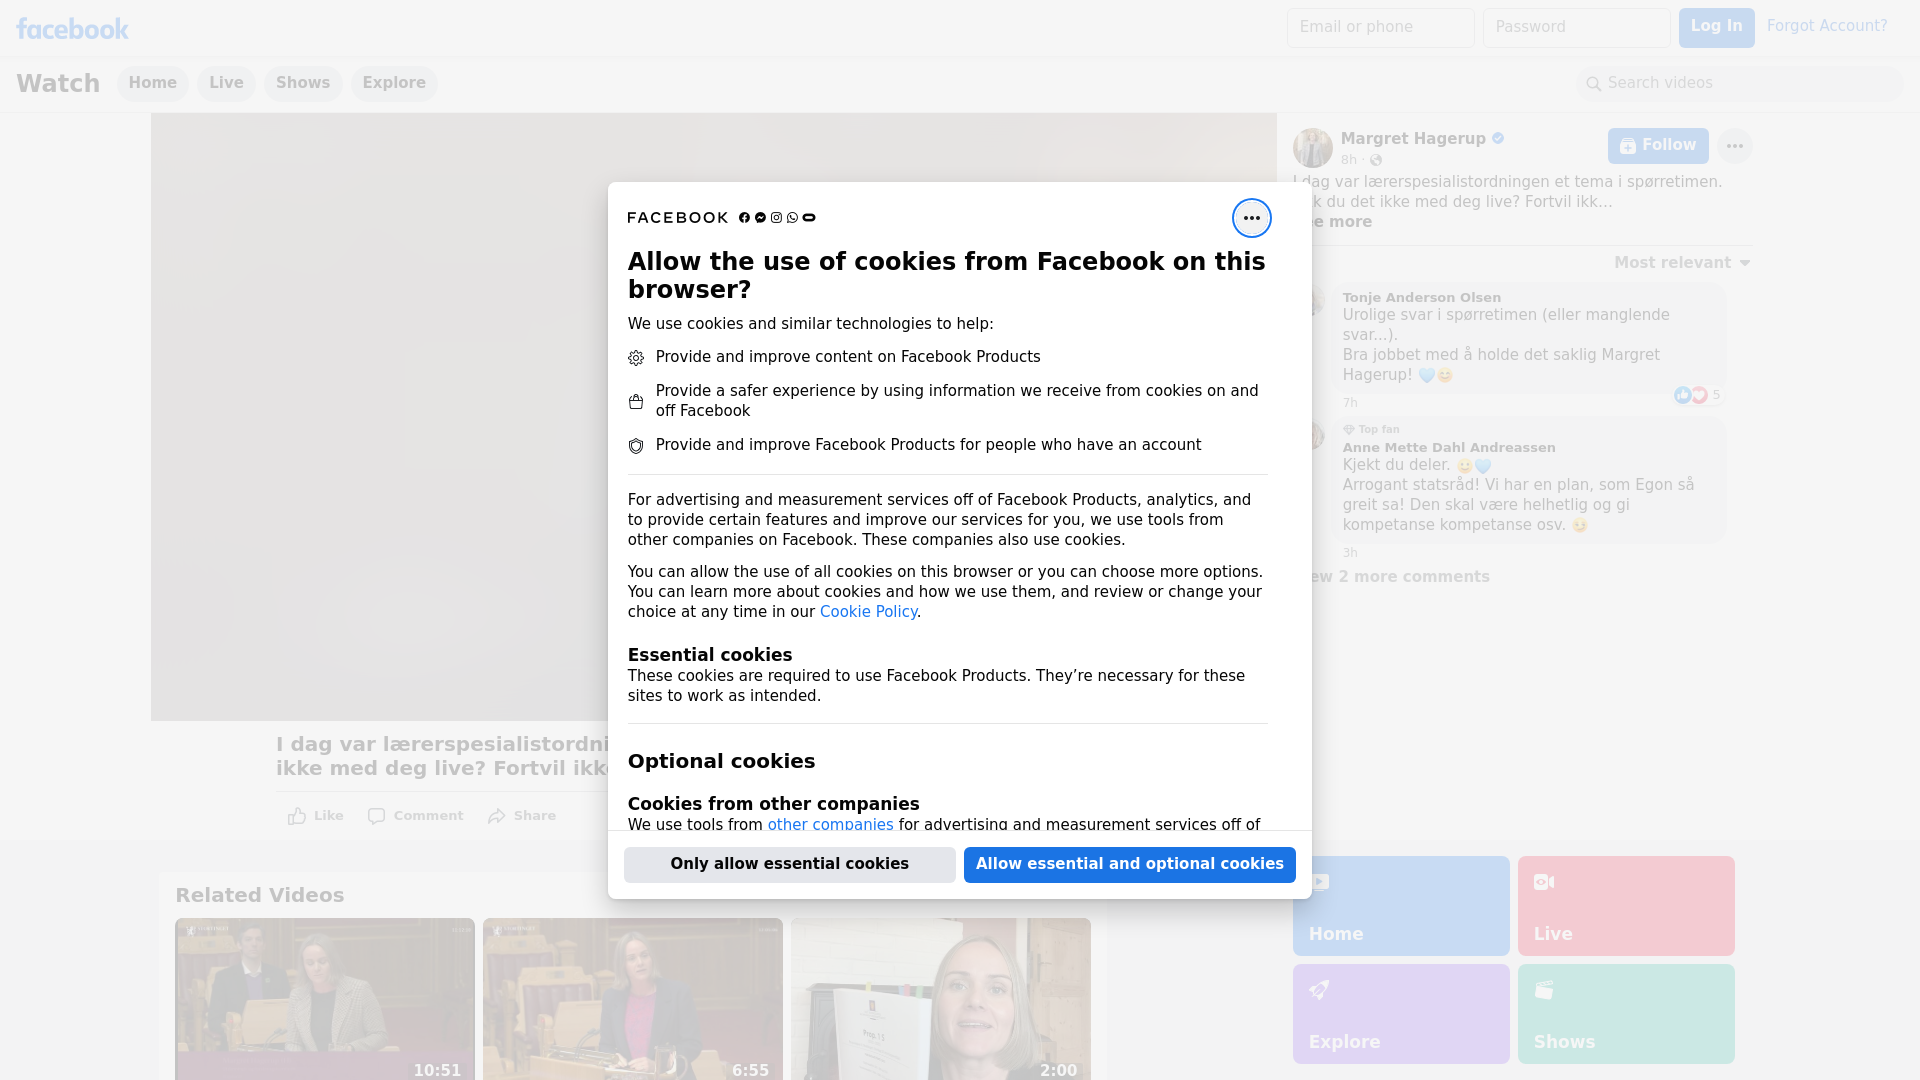The height and width of the screenshot is (1080, 1920).
Task: Click Forgot Account? link
Action: click(x=1827, y=26)
